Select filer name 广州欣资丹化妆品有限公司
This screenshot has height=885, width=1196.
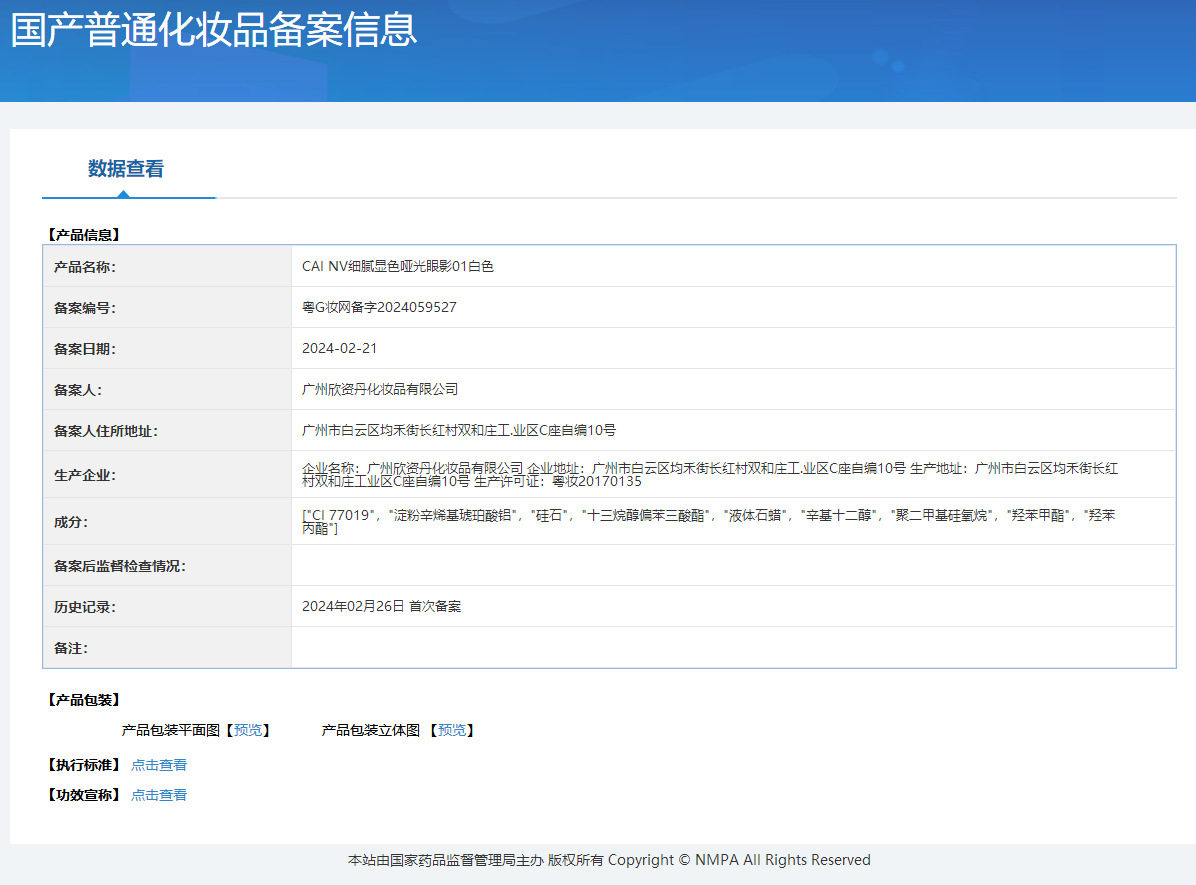380,389
